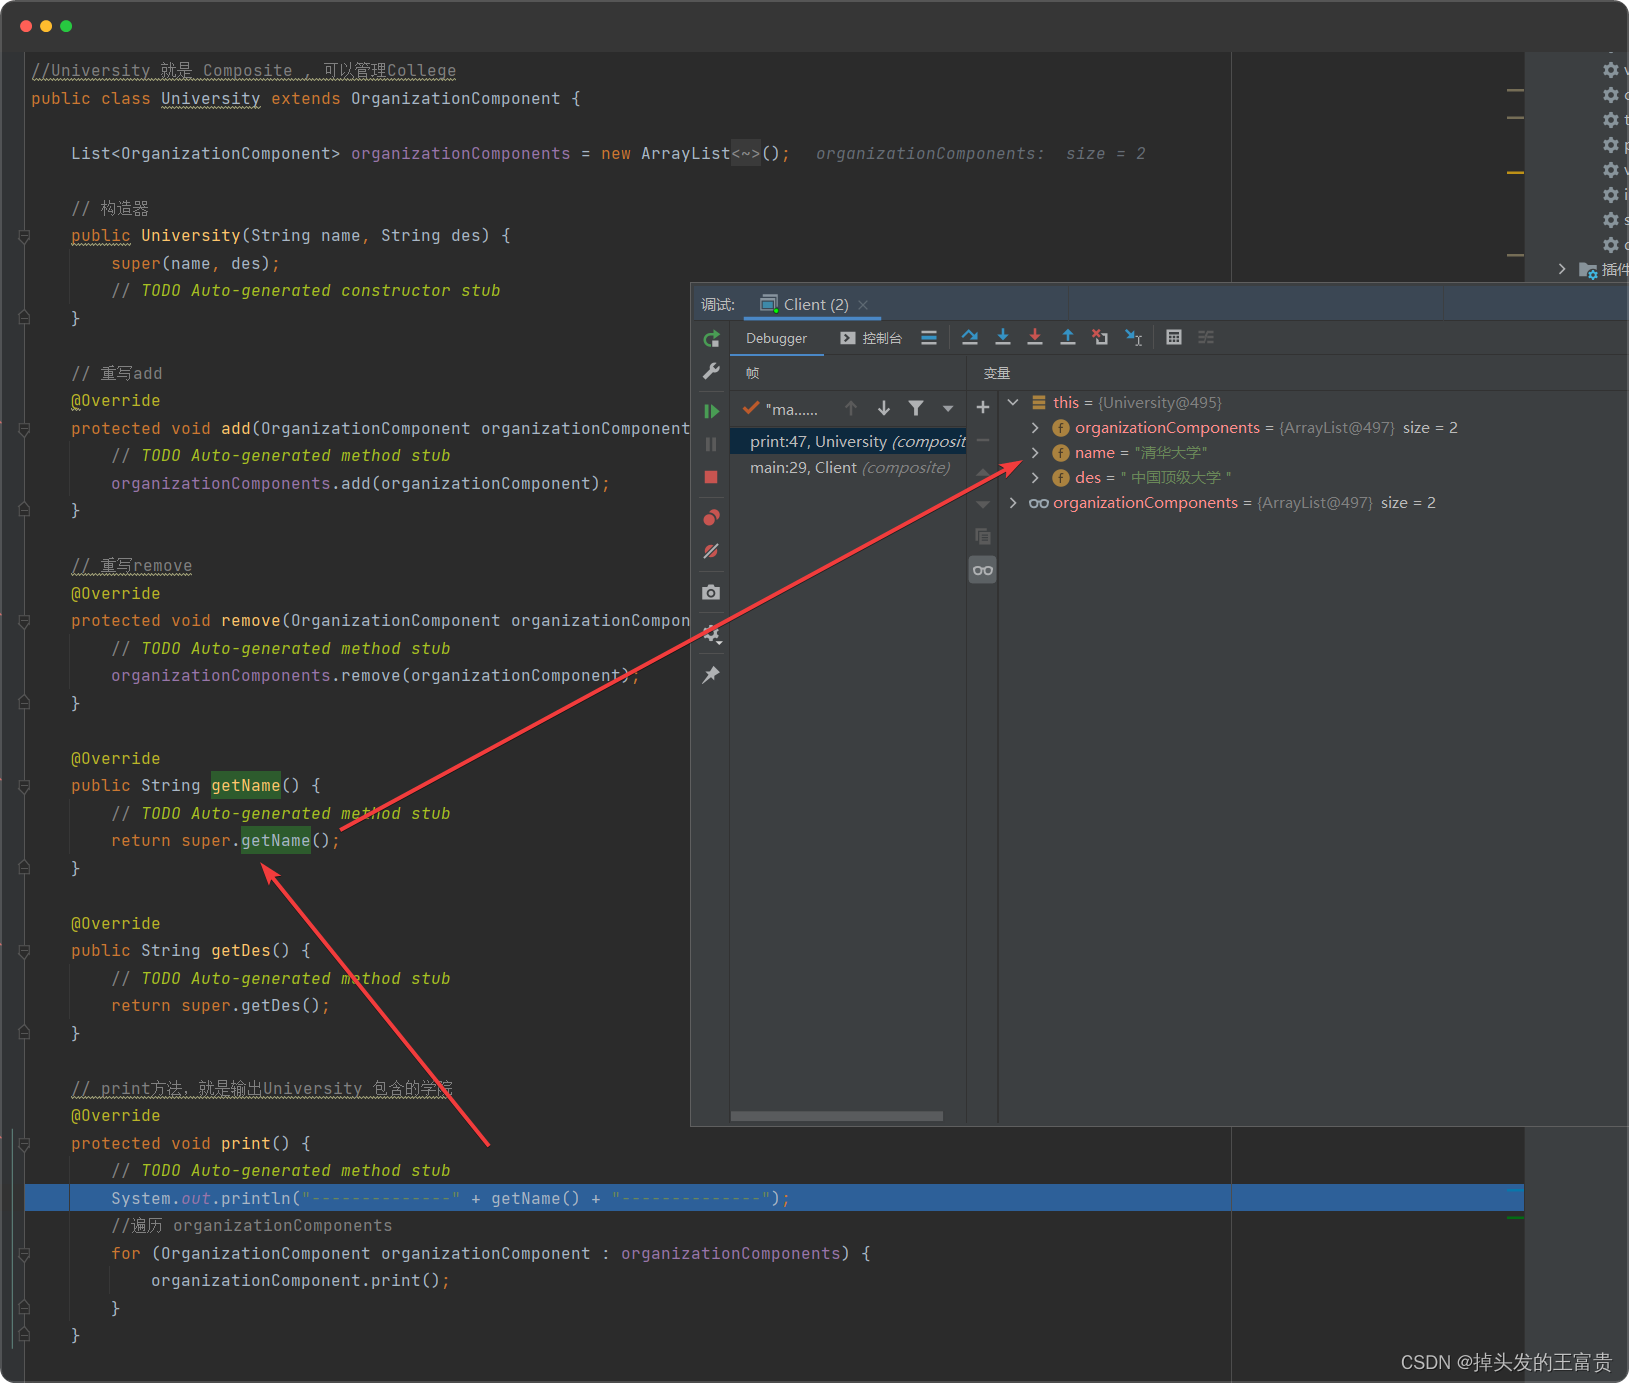Toggle Show Watches glasses button
This screenshot has width=1629, height=1383.
tap(983, 570)
